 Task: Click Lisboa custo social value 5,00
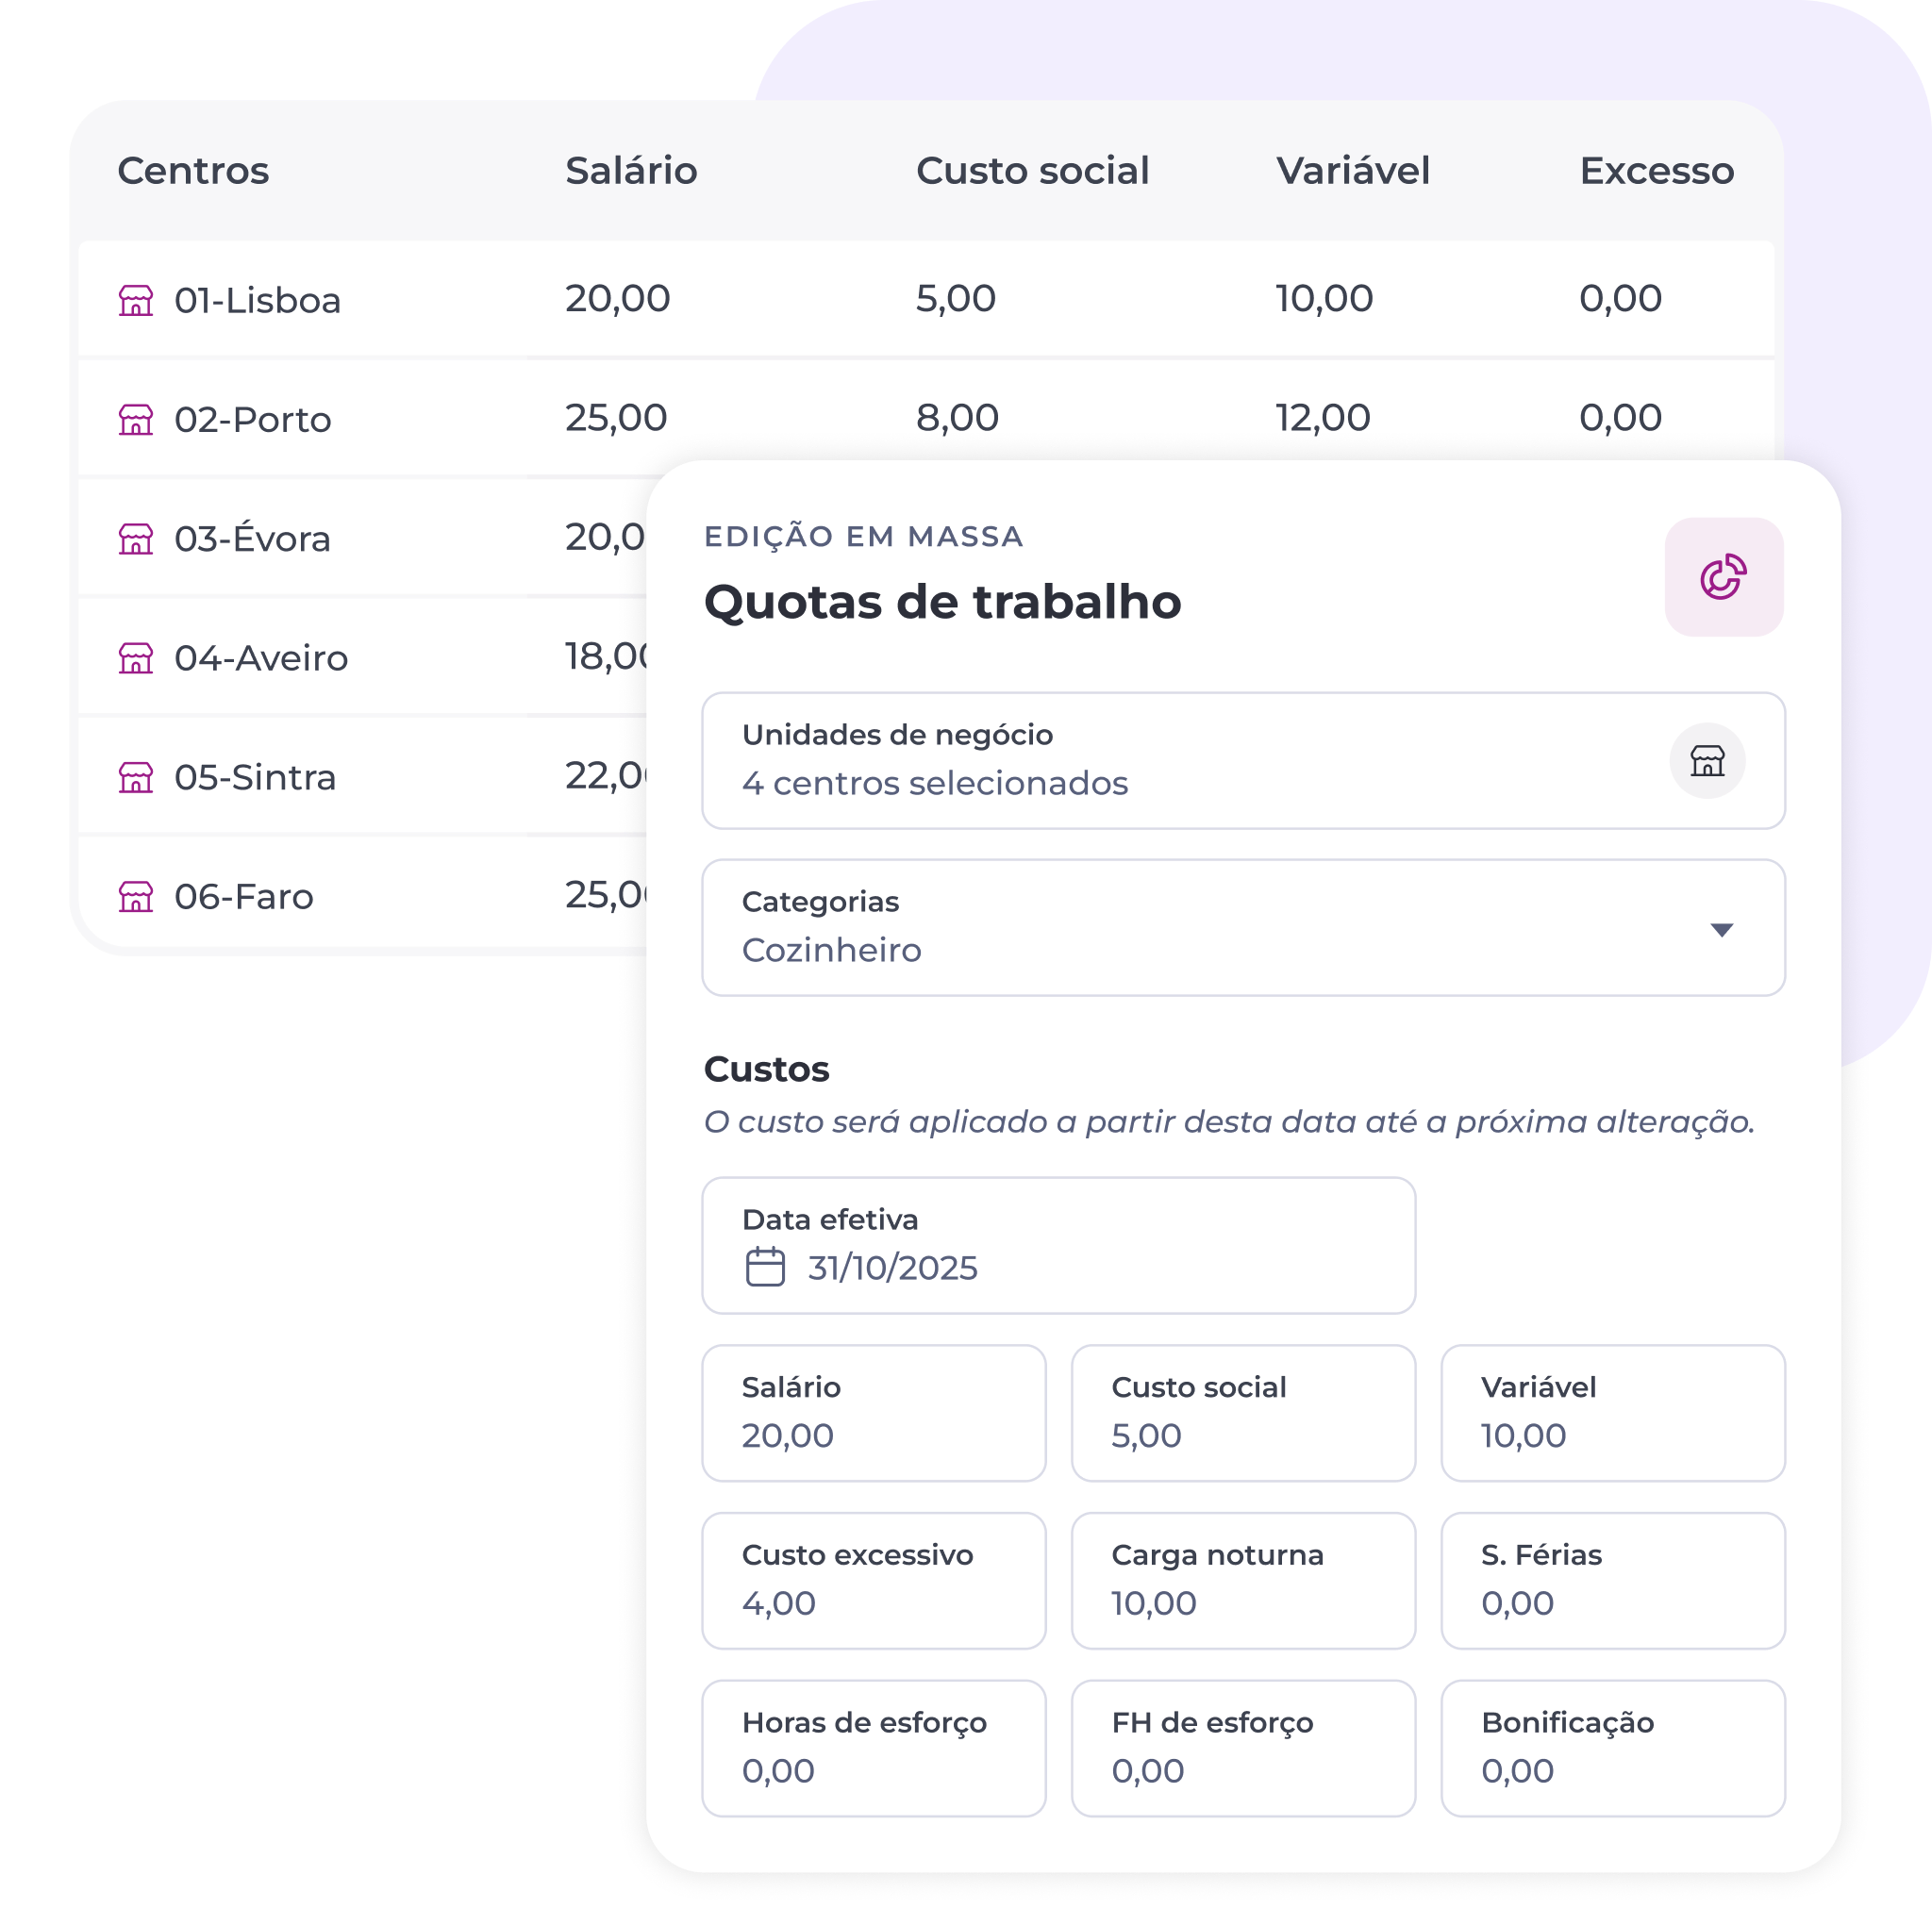tap(955, 299)
